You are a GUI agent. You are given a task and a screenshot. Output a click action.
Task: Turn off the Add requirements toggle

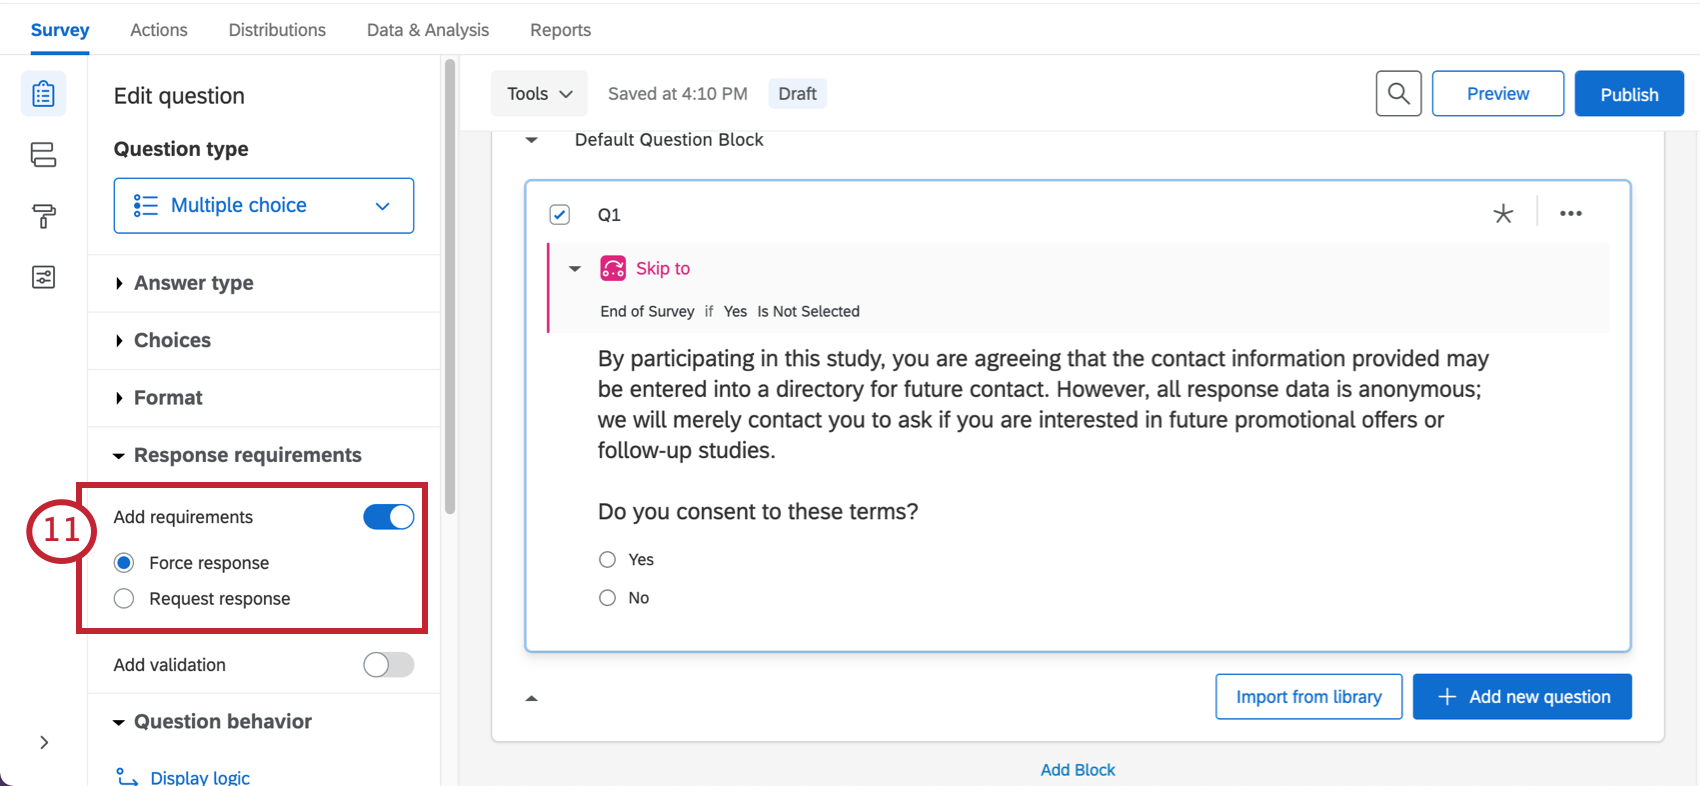pos(388,517)
